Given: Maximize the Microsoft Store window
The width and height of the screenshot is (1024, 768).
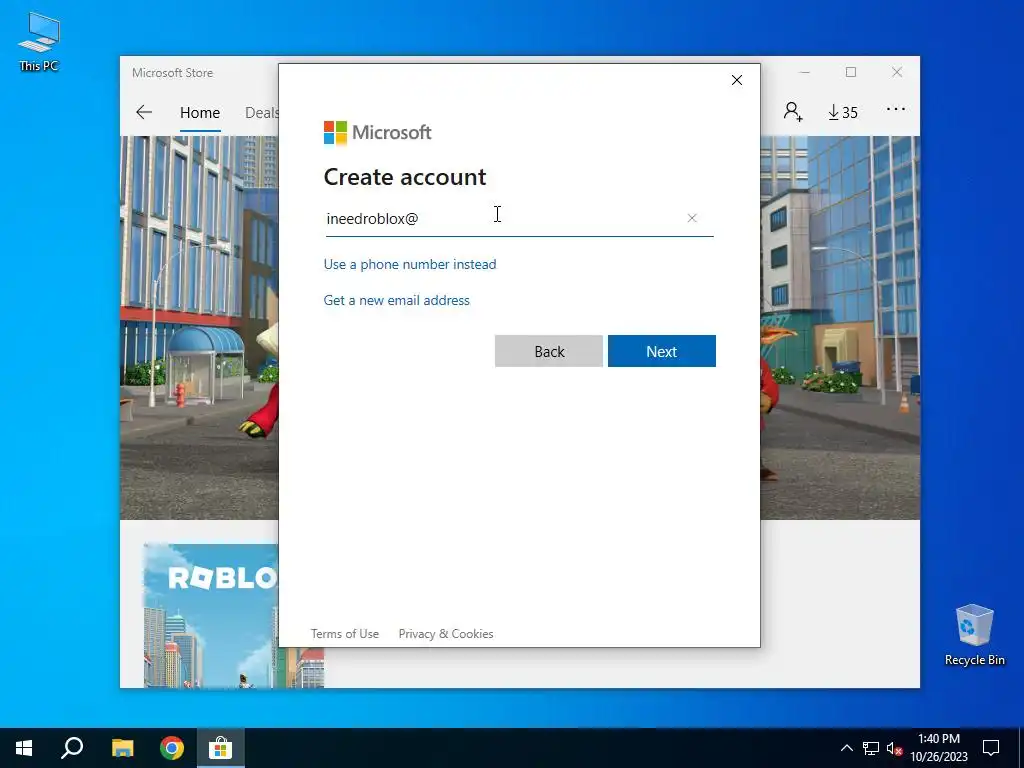Looking at the screenshot, I should (850, 72).
